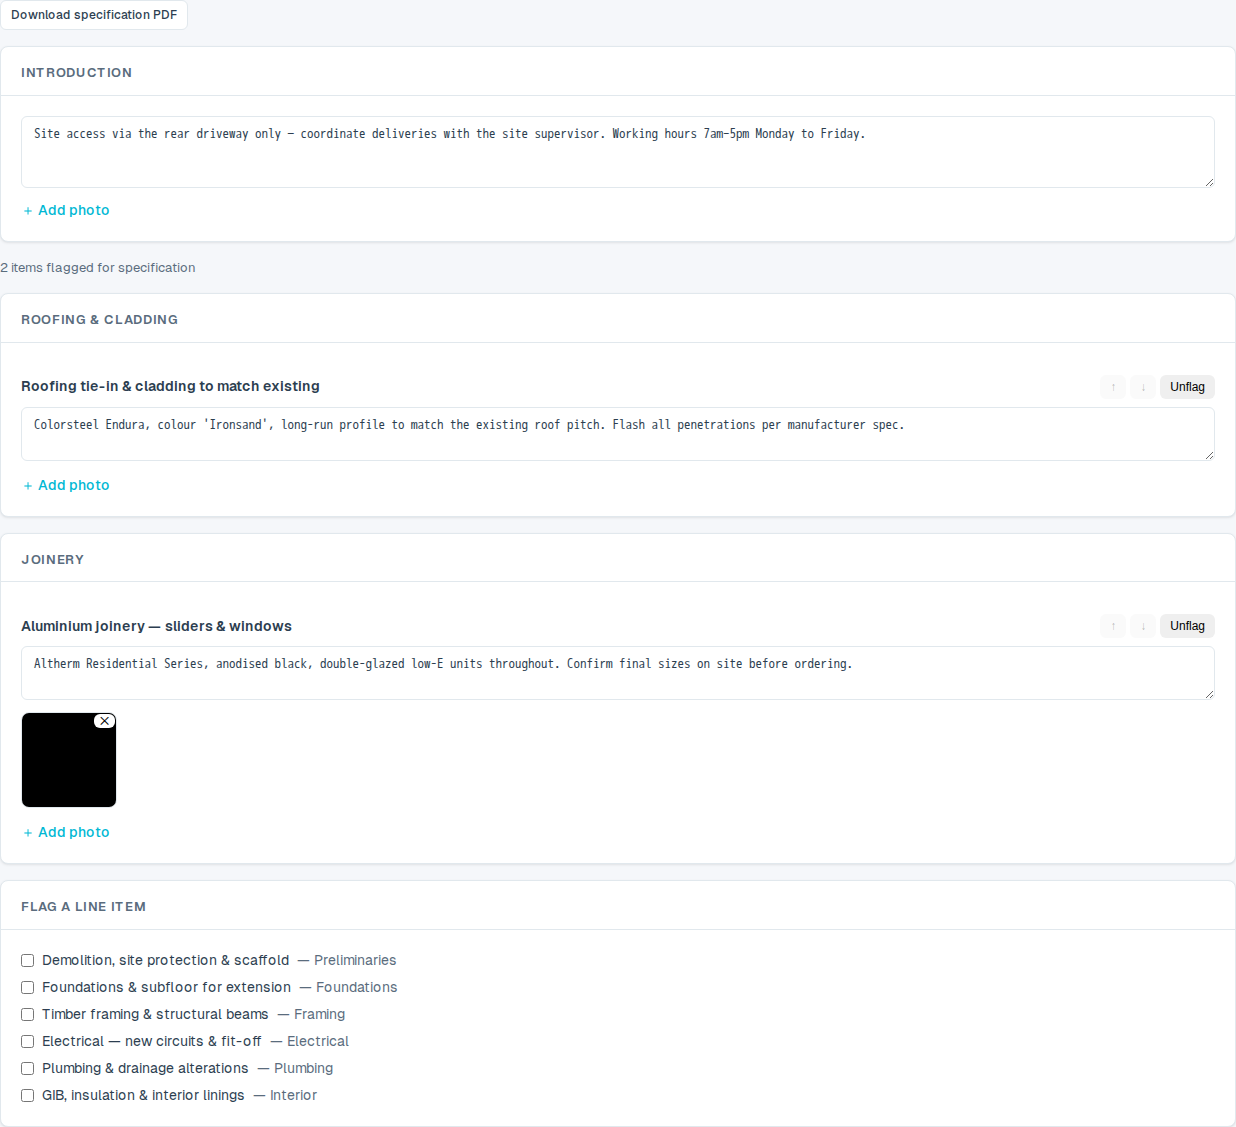Add photo to Roofing & Cladding item
The width and height of the screenshot is (1236, 1127).
[x=66, y=485]
